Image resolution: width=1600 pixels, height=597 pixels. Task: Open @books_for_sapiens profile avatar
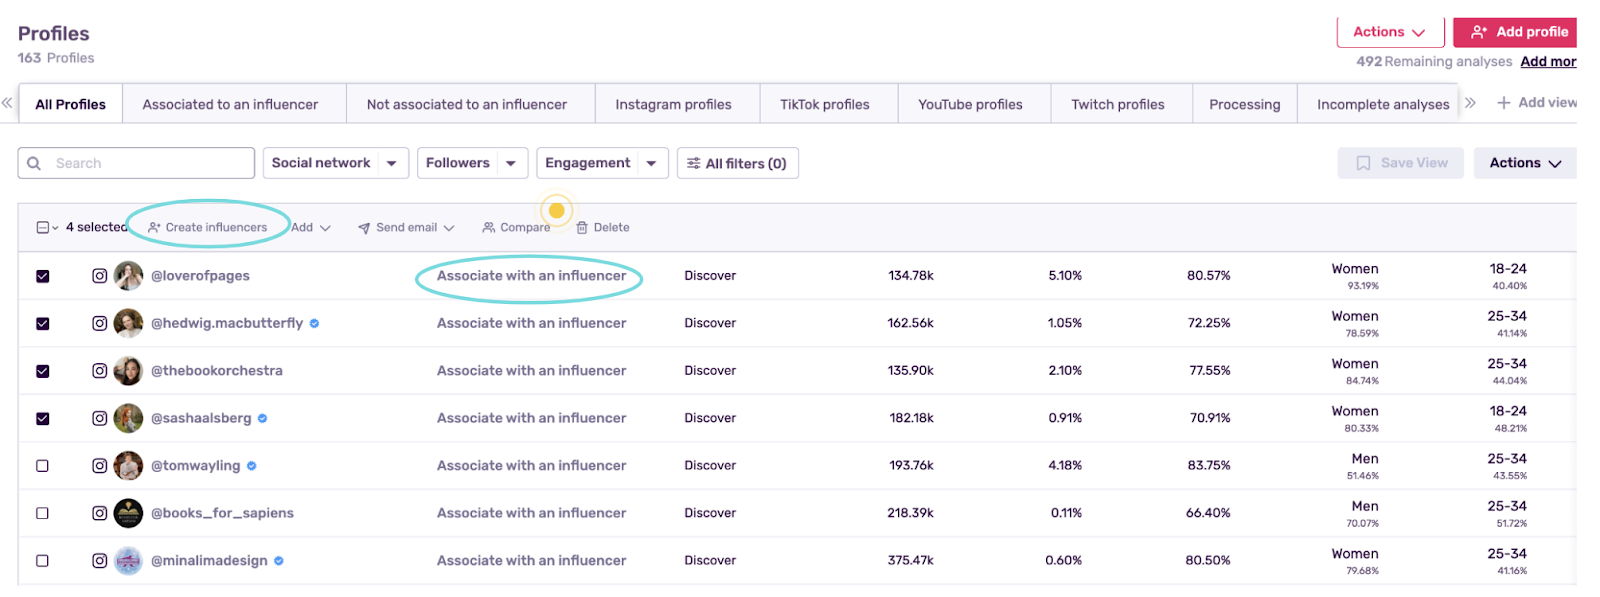(x=128, y=513)
